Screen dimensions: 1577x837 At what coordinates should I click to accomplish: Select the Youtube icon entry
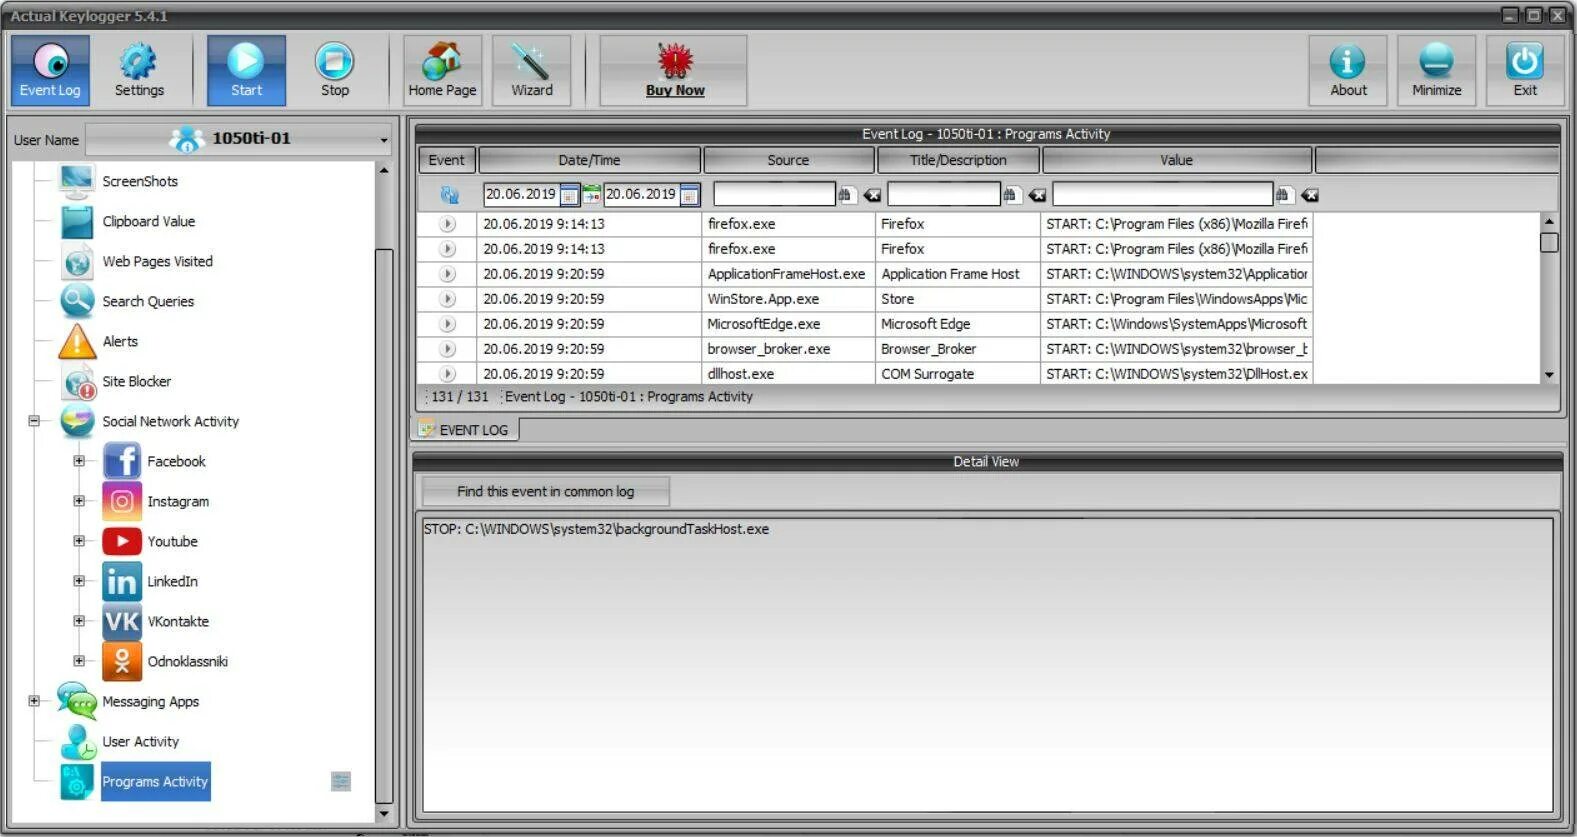click(122, 541)
